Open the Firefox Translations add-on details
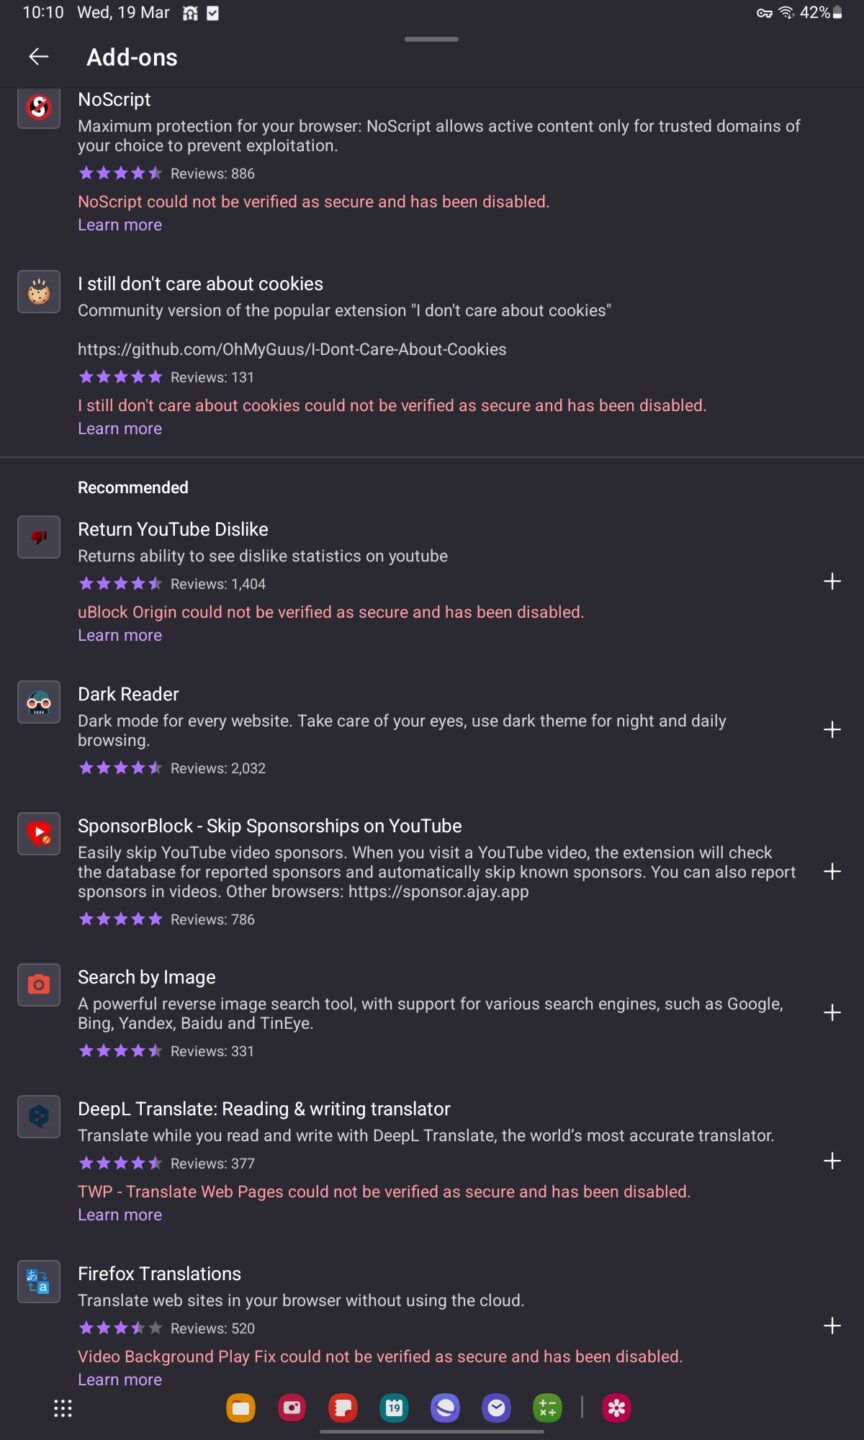Screen dimensions: 864x1440 (x=160, y=1274)
